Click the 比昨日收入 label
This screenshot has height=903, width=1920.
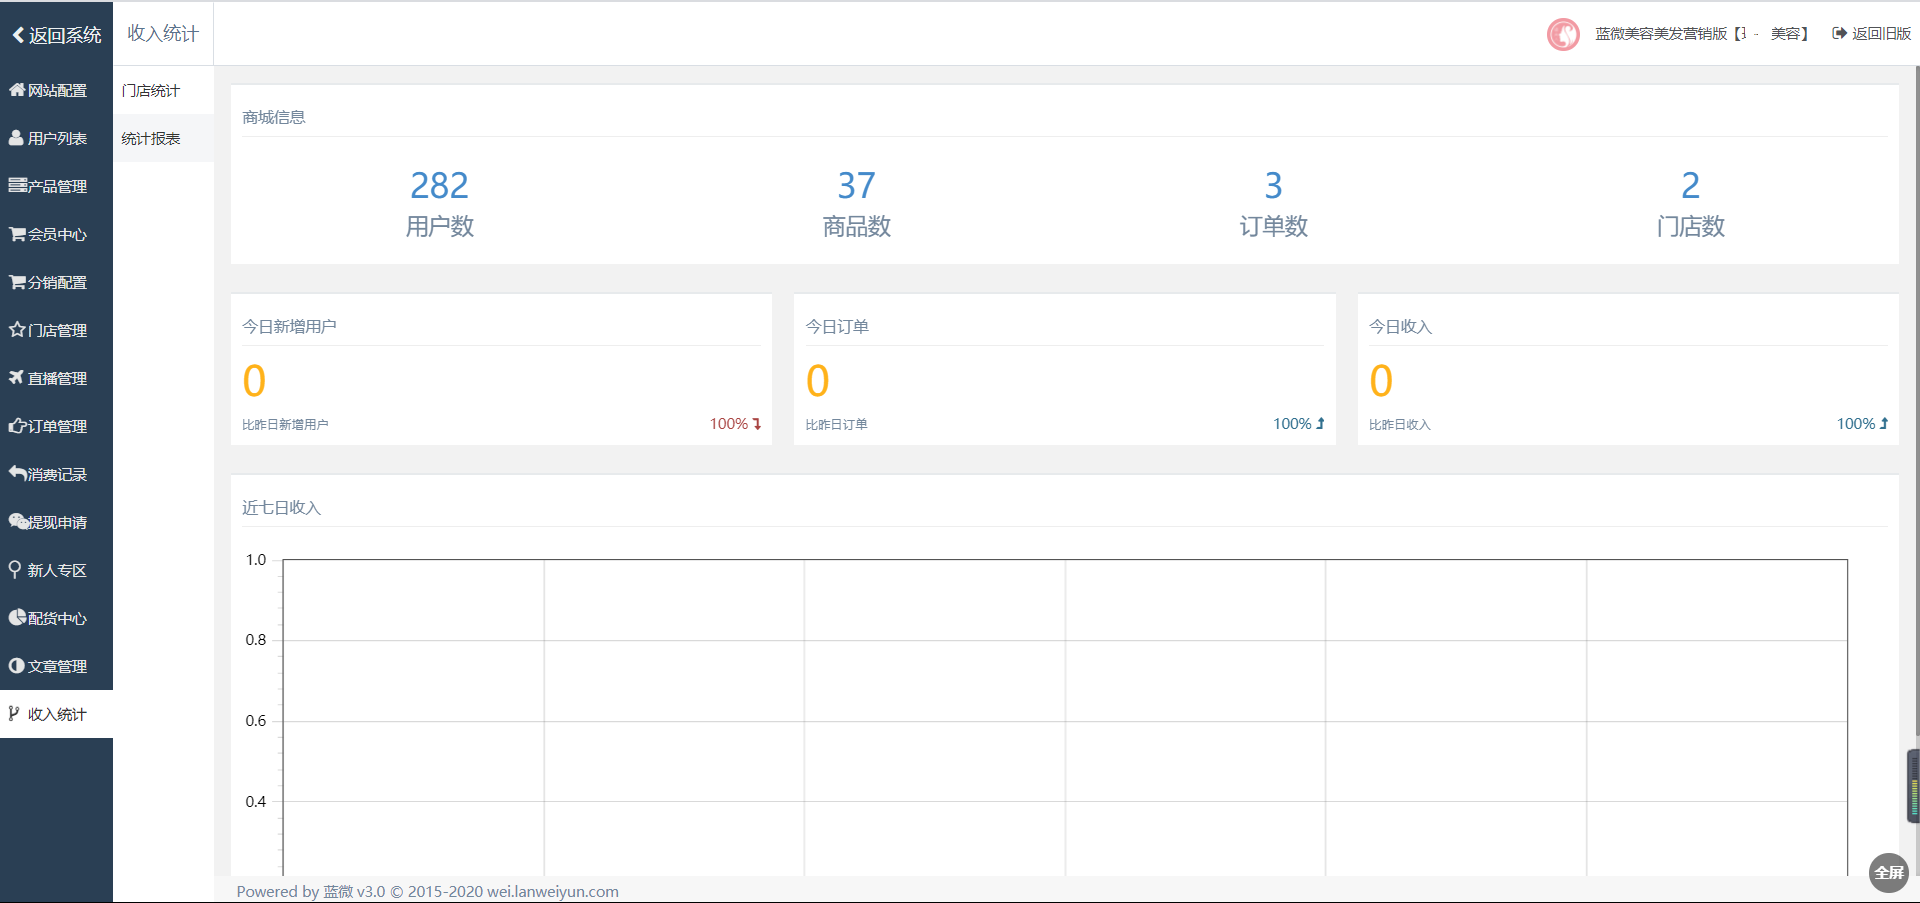coord(1400,425)
